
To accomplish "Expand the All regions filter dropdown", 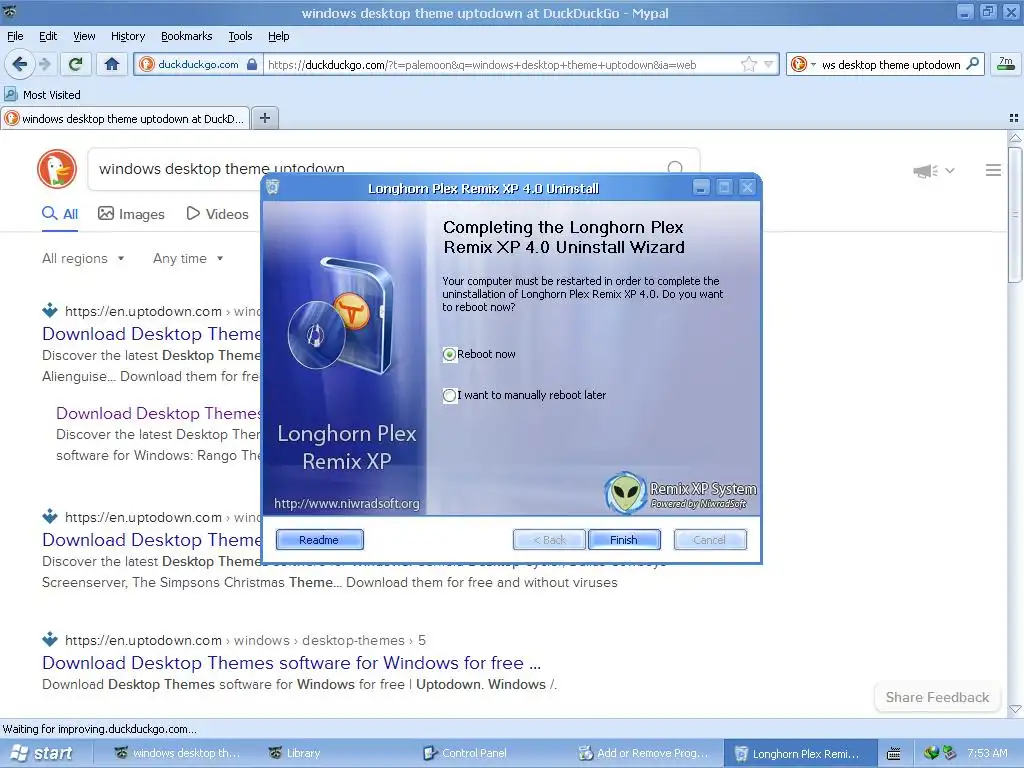I will [83, 259].
